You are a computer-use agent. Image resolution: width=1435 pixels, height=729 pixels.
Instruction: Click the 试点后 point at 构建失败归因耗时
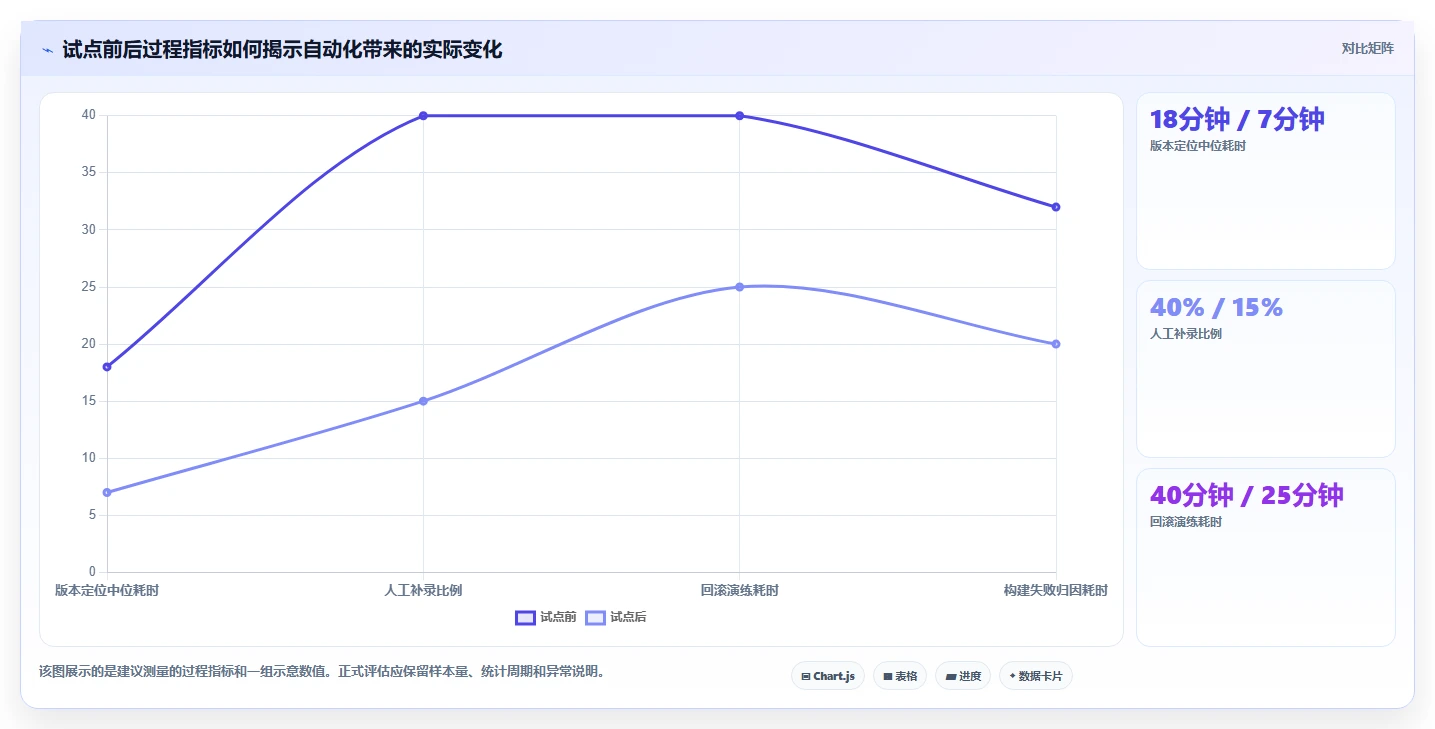[x=1056, y=344]
